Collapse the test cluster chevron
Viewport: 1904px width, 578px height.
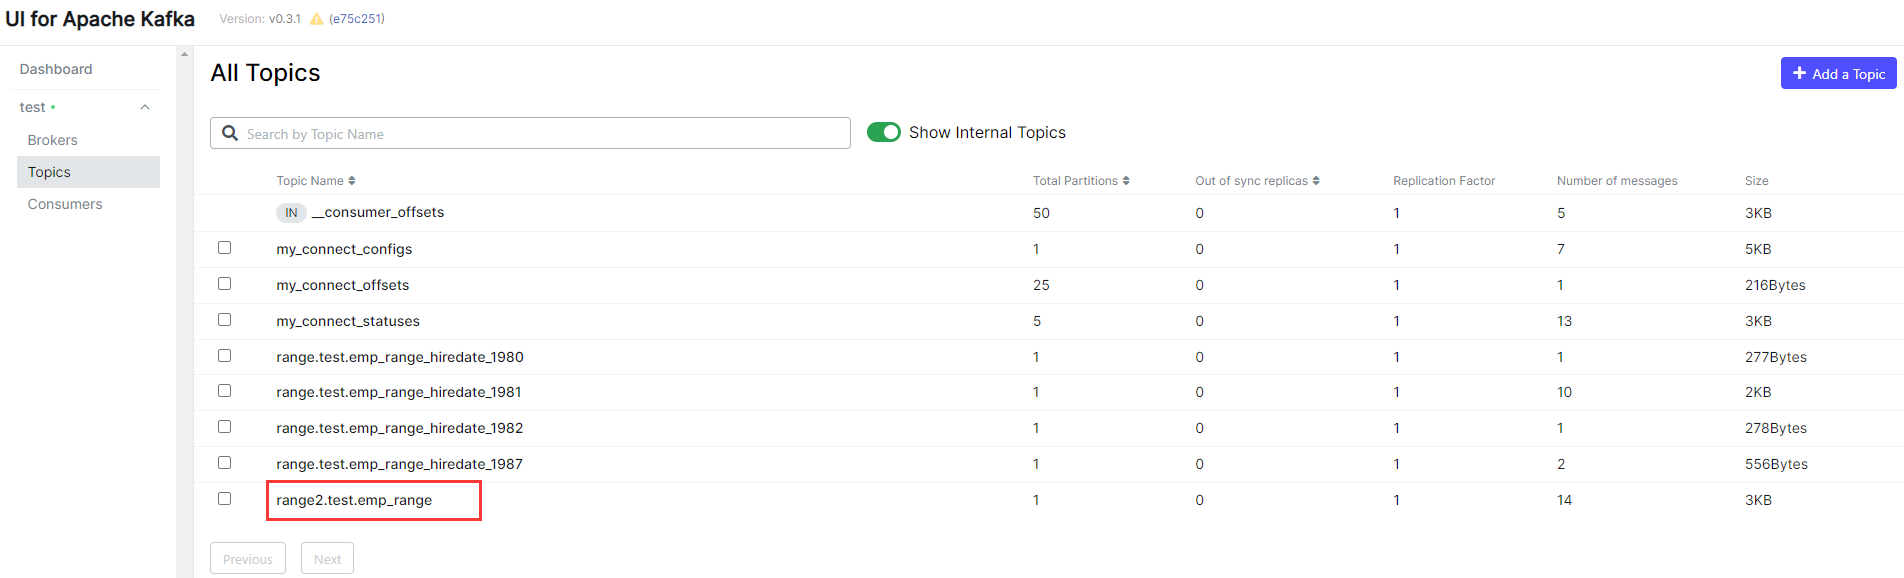pos(145,107)
